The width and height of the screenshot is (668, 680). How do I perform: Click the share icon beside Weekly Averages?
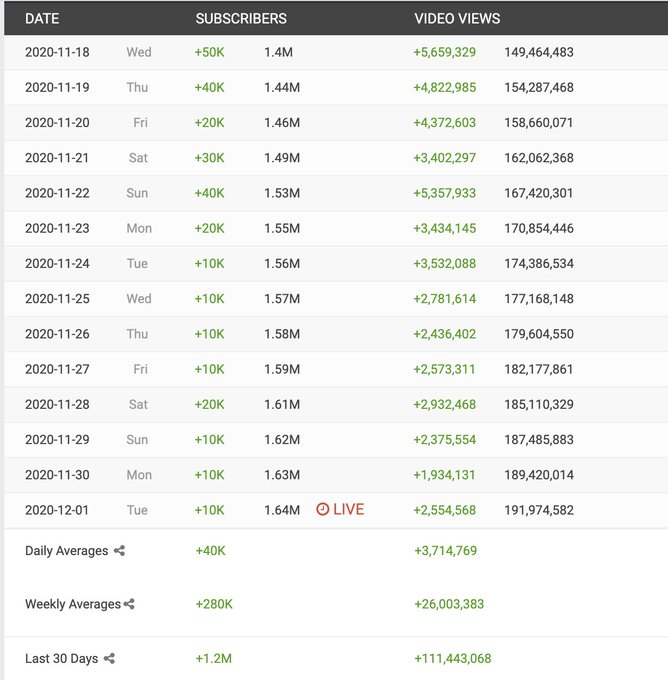point(129,604)
